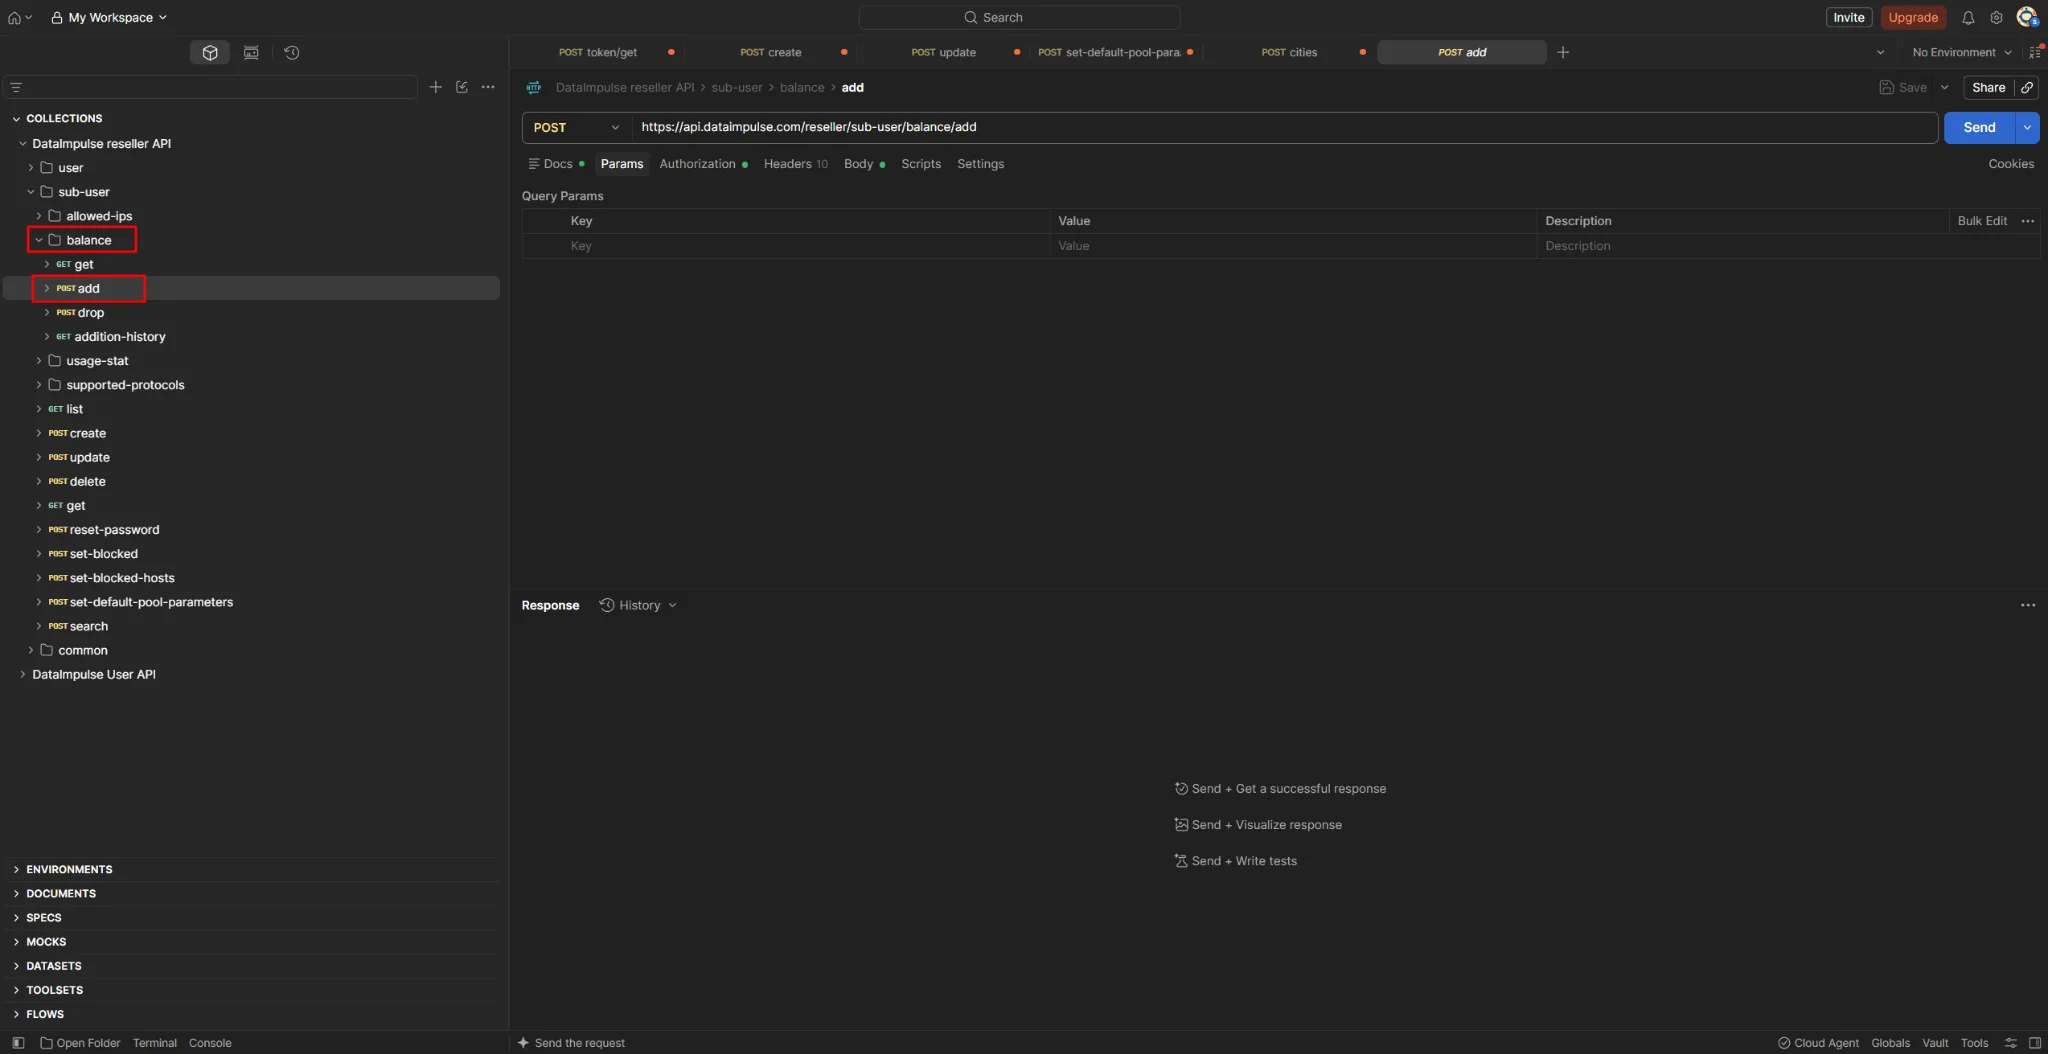Click the request URL input field

point(1284,128)
